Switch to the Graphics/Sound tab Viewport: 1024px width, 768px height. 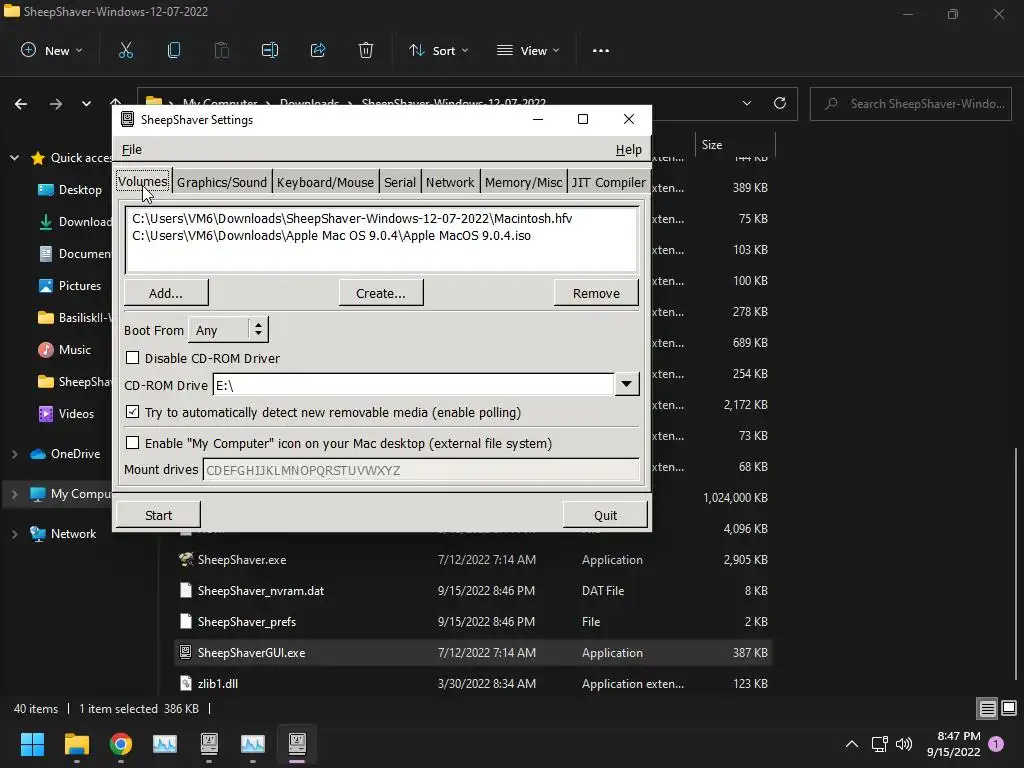click(222, 183)
